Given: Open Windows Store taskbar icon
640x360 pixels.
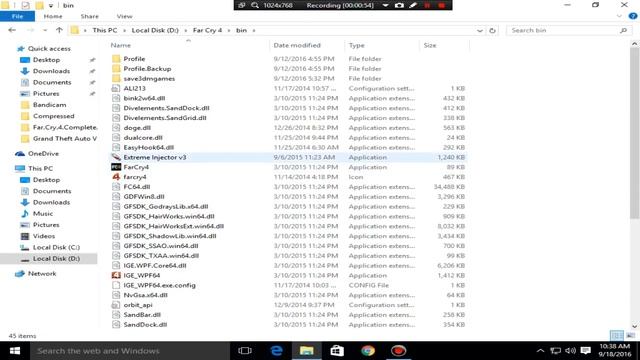Looking at the screenshot, I should (337, 351).
